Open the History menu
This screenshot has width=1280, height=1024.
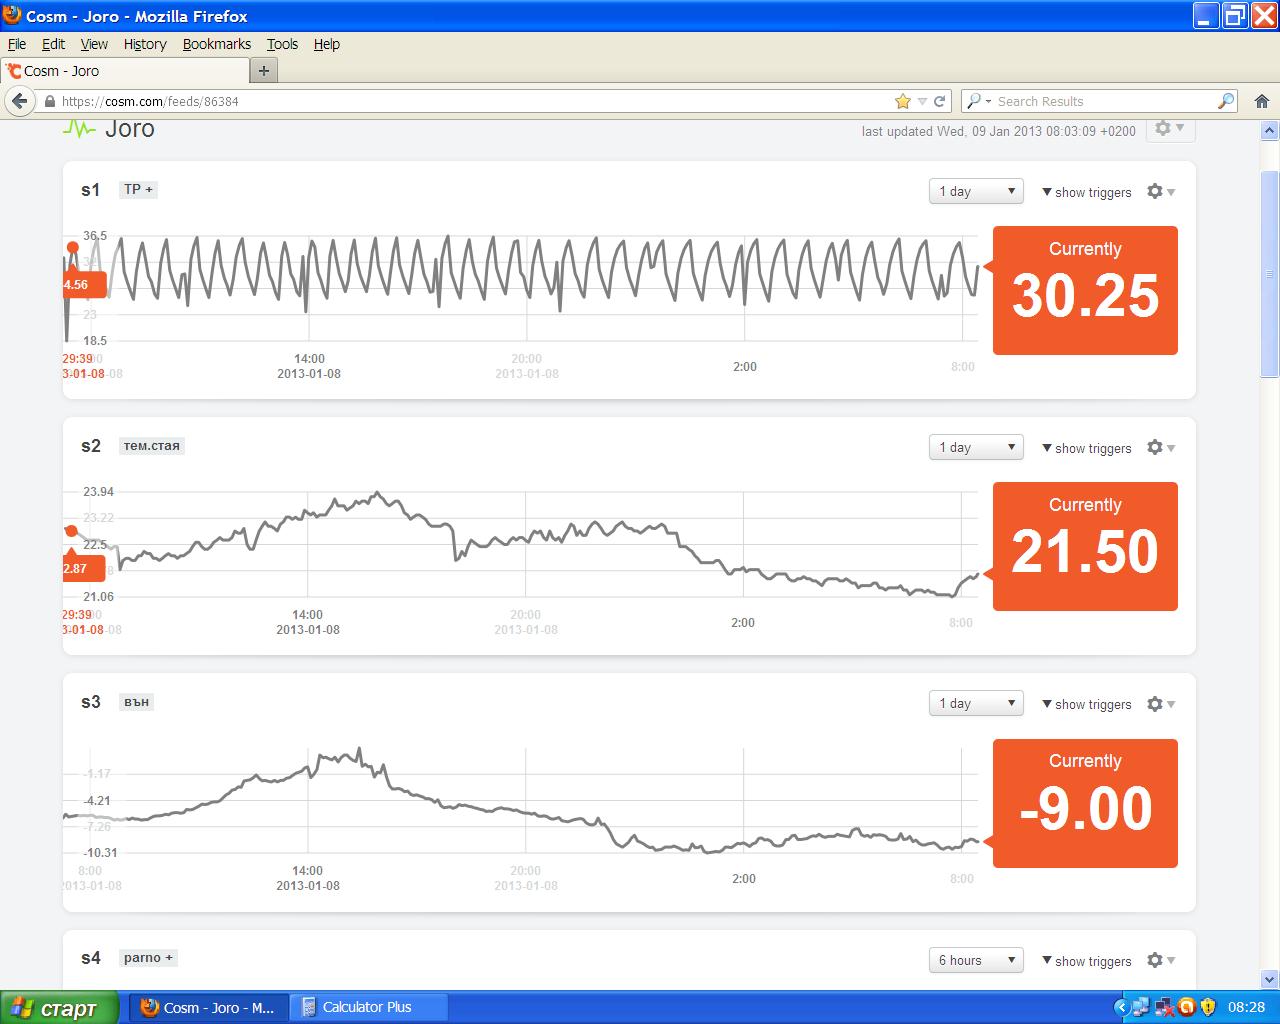click(145, 44)
